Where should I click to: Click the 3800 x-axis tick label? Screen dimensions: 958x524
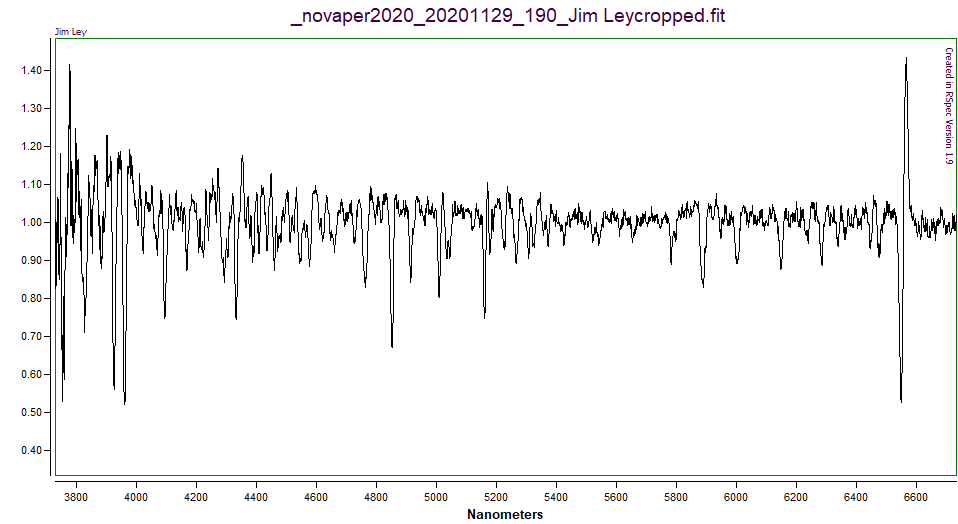76,494
